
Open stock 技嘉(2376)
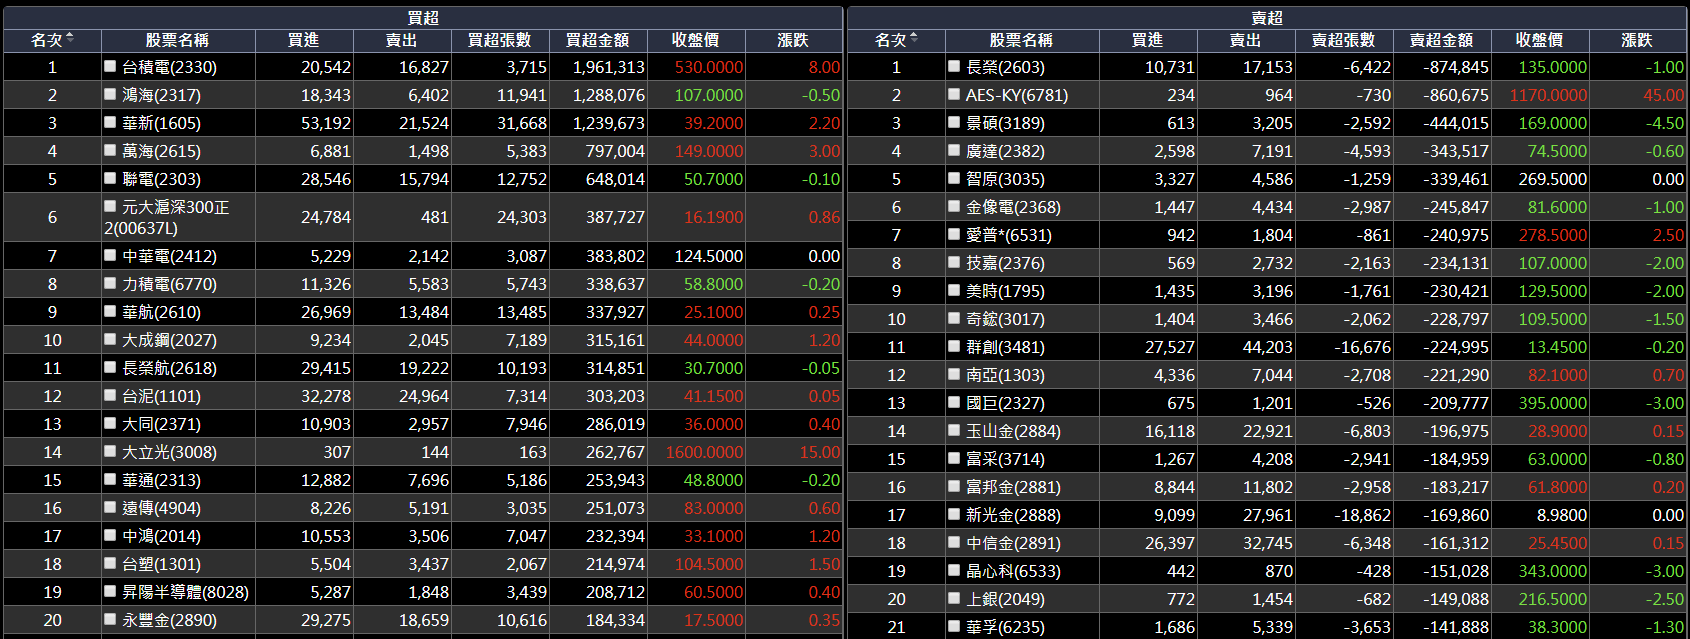click(1005, 263)
